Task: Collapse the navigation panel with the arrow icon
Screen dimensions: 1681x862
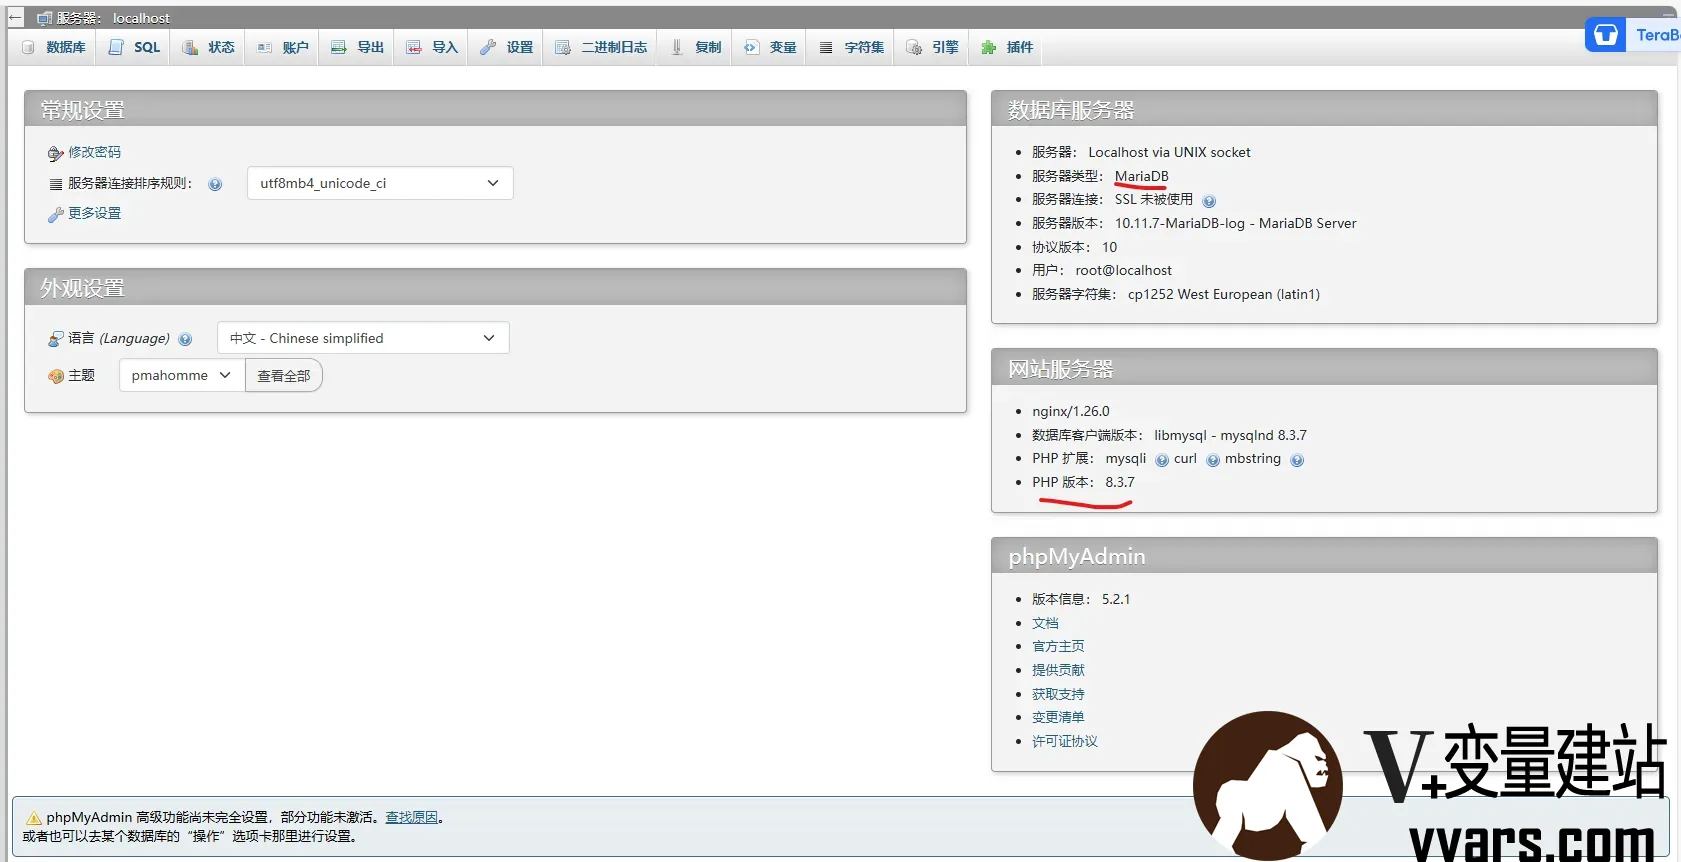Action: [15, 18]
